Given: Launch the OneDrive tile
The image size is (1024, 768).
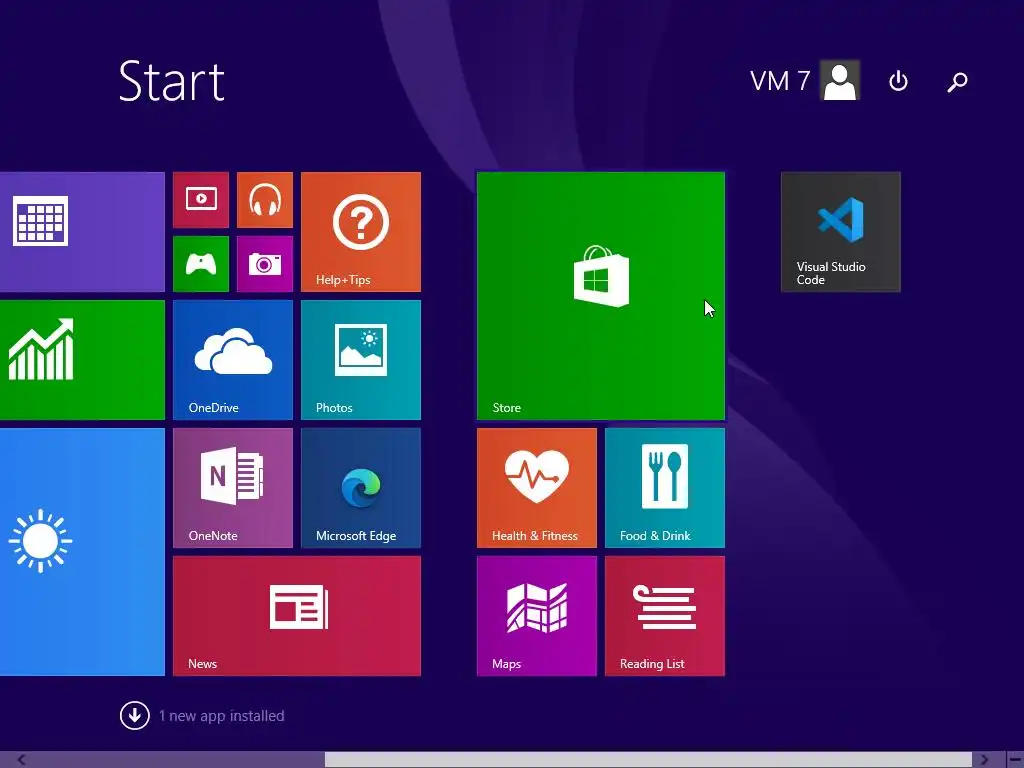Looking at the screenshot, I should 233,360.
